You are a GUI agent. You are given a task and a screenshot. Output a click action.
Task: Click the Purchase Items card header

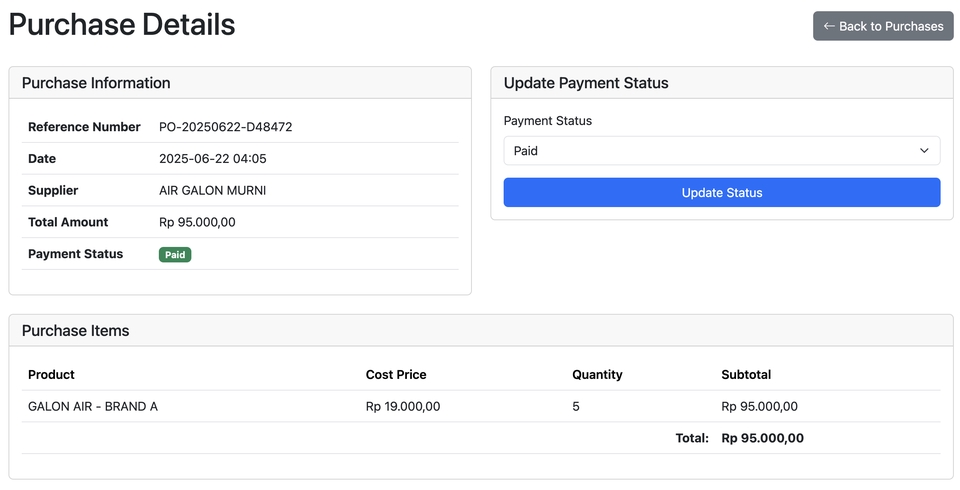[76, 330]
